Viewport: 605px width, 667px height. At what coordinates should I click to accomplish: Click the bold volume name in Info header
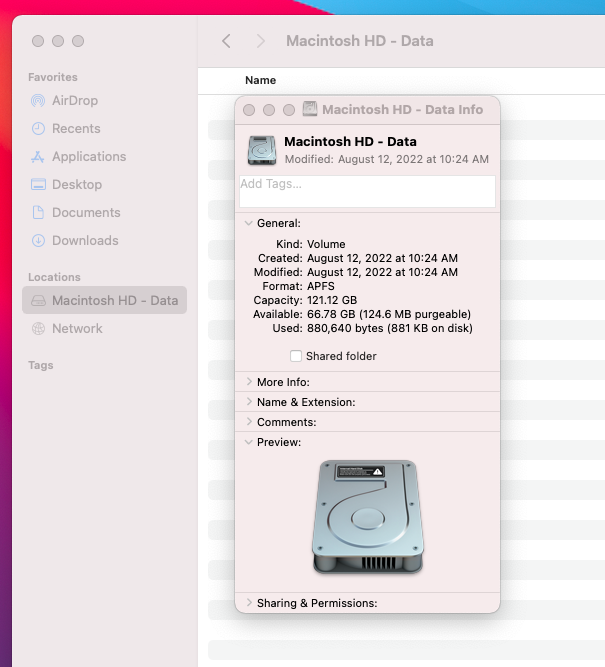[350, 141]
